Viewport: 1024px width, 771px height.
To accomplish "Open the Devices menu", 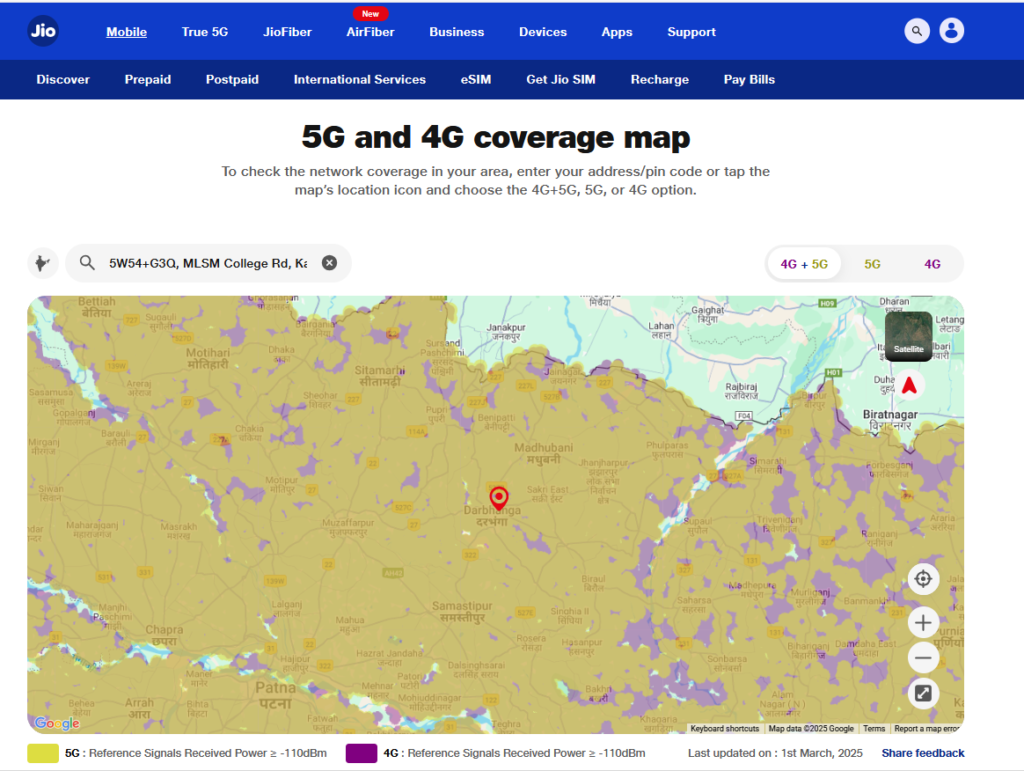I will click(543, 31).
